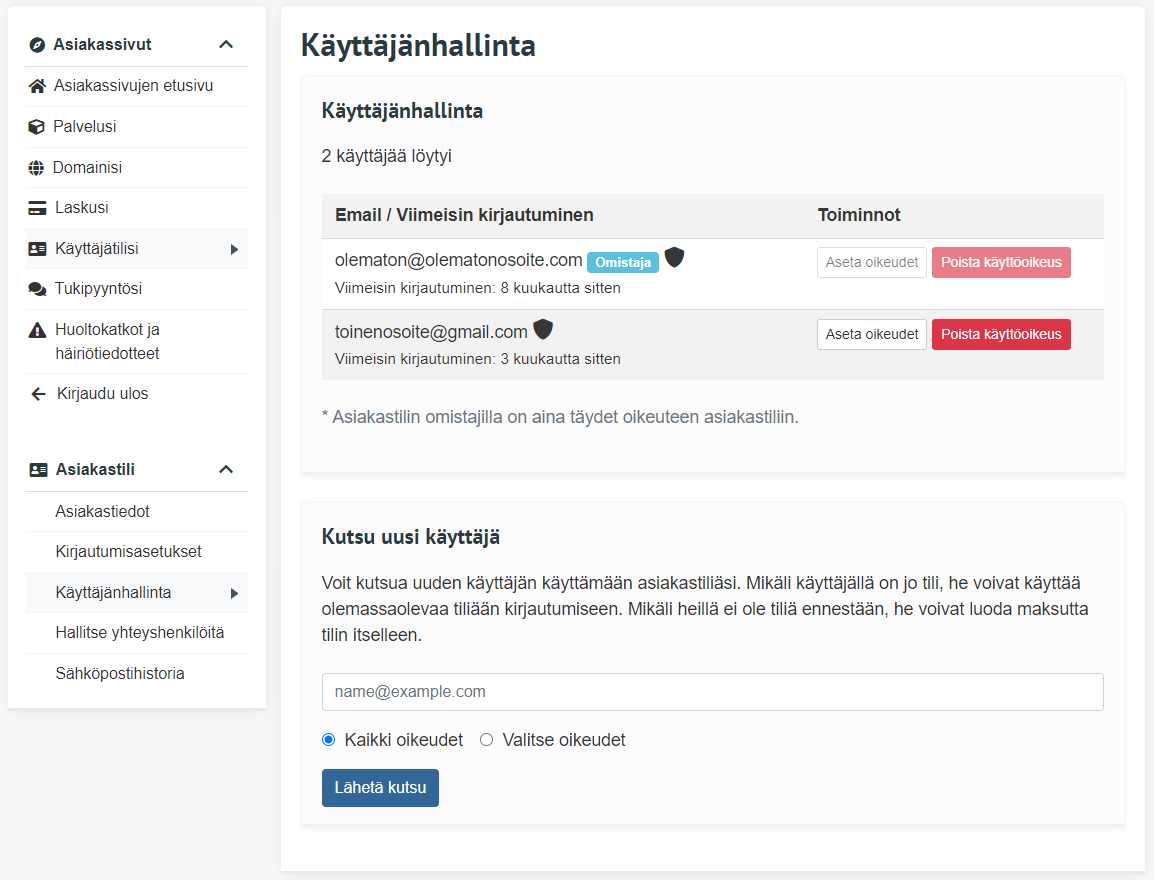Click the box icon next to Palvelusi

tap(37, 127)
